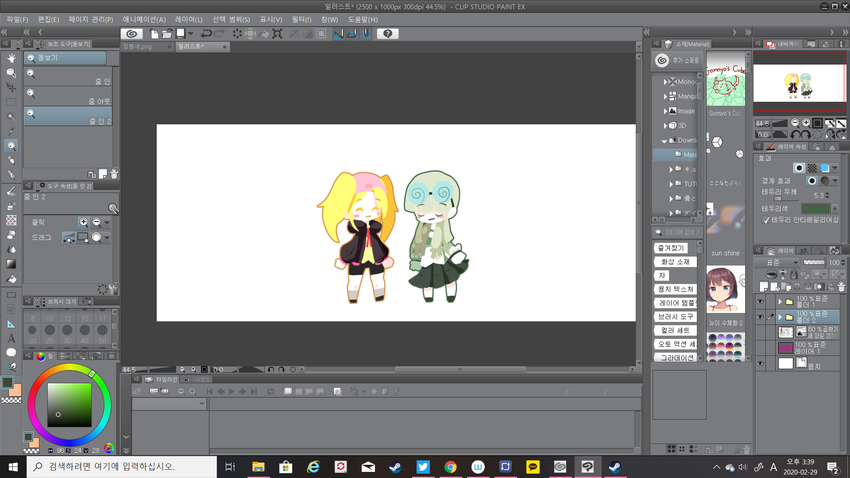Expand the Manga material folder
The width and height of the screenshot is (850, 478).
(665, 96)
